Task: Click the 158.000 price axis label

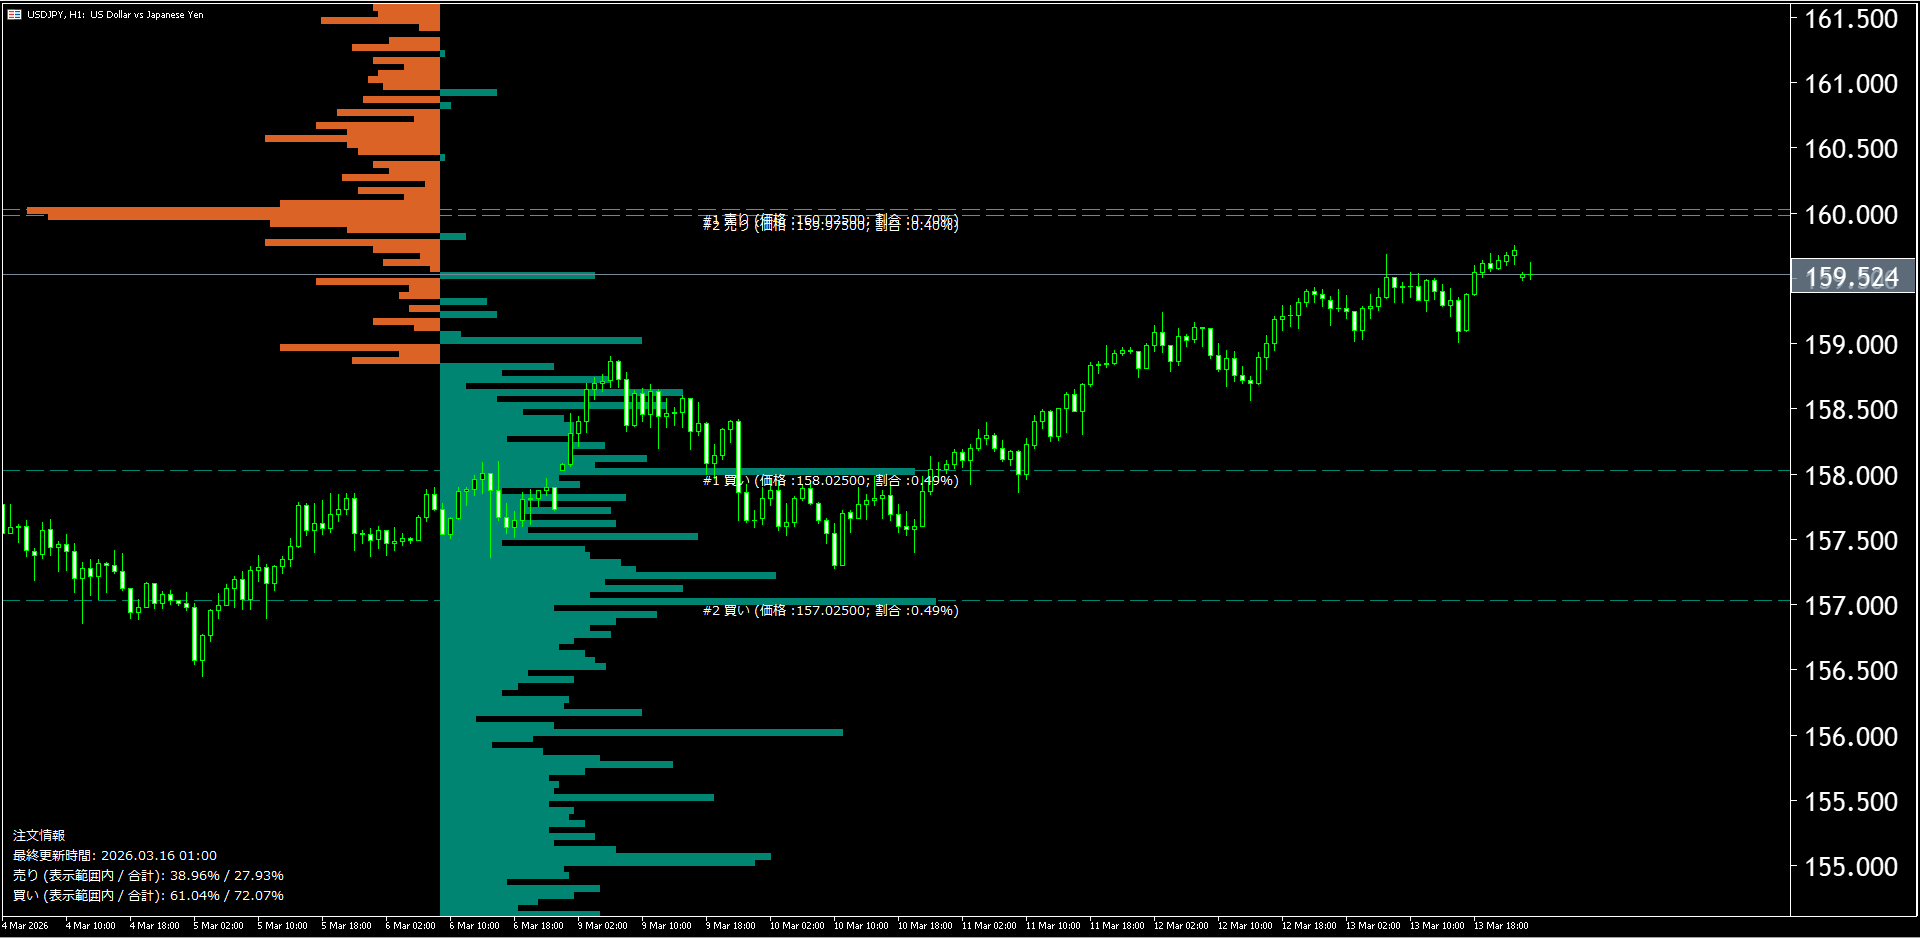Action: (1851, 476)
